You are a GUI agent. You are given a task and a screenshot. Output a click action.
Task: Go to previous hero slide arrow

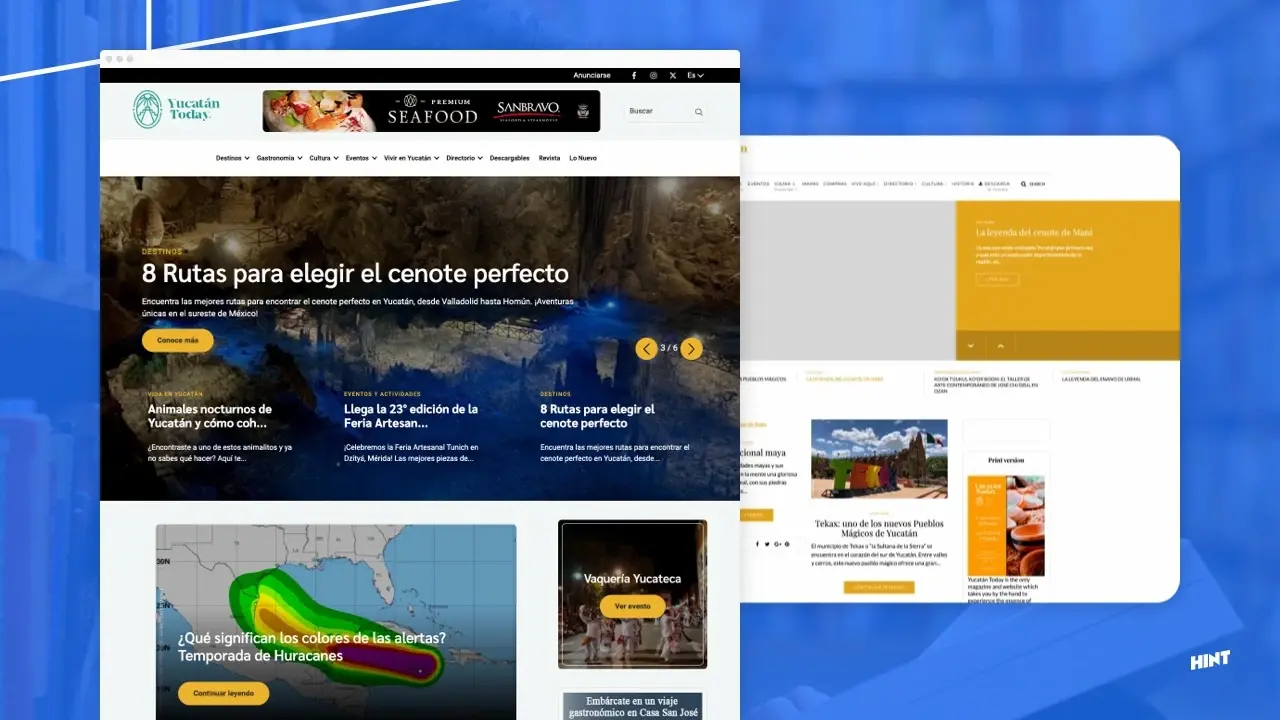tap(647, 348)
